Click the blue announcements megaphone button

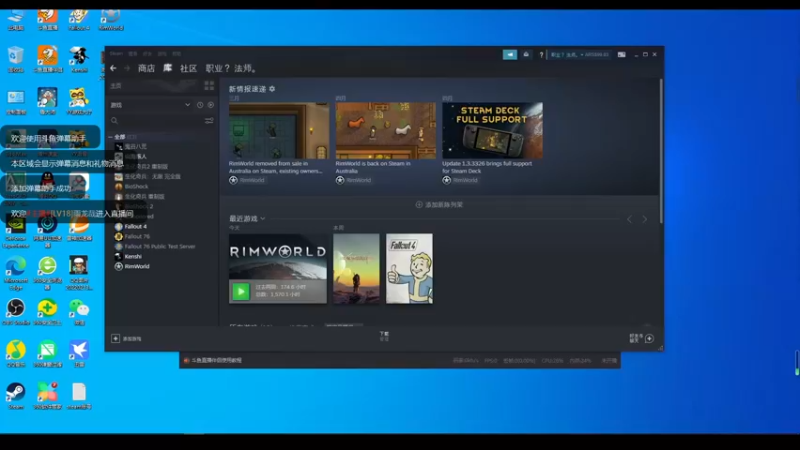tap(510, 55)
